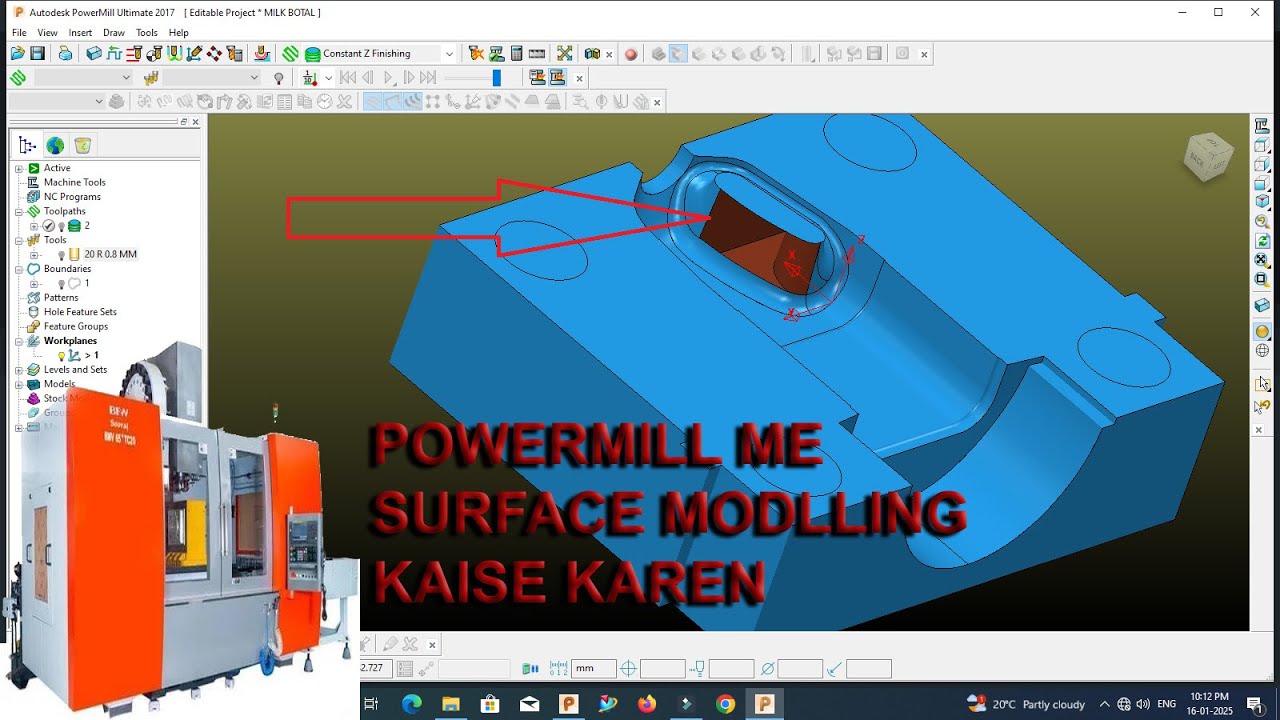Go to end of simulation
Image resolution: width=1280 pixels, height=720 pixels.
pyautogui.click(x=428, y=78)
